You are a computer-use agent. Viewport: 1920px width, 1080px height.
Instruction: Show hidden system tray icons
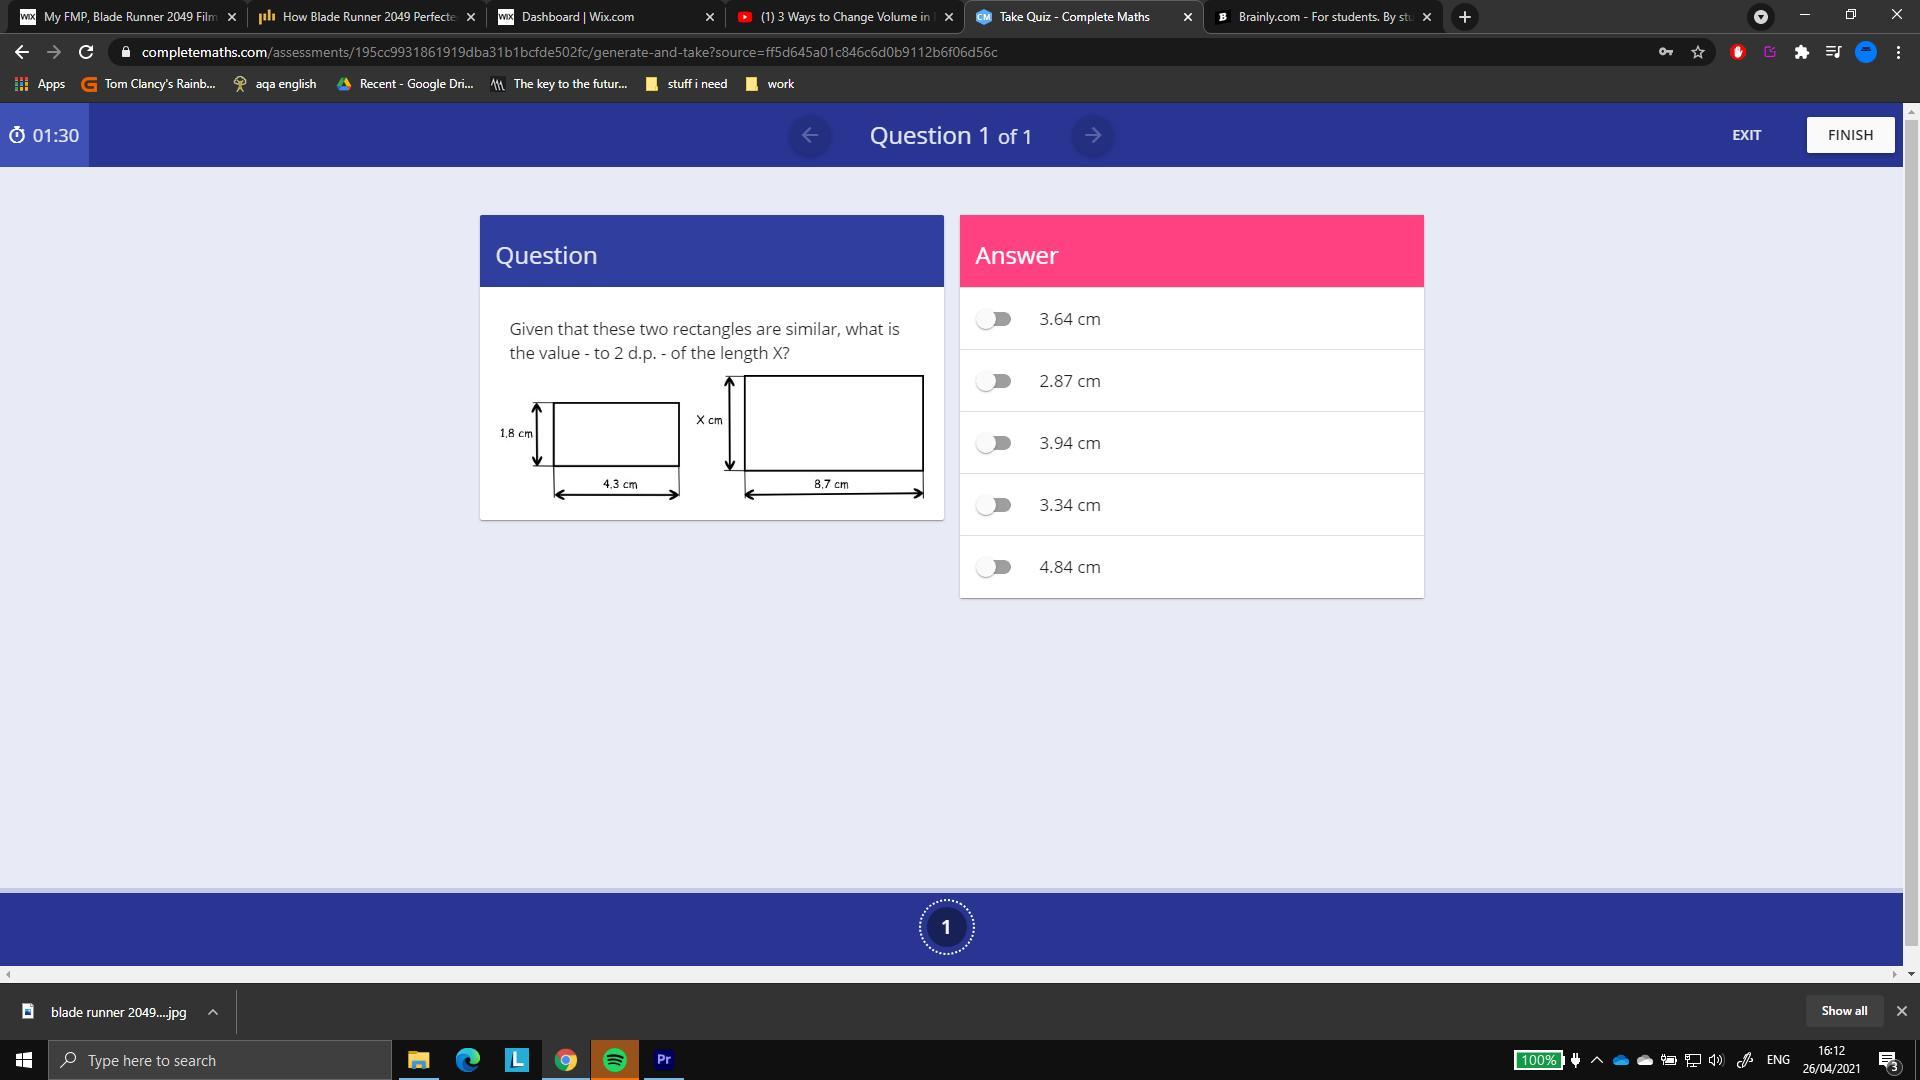pyautogui.click(x=1596, y=1060)
